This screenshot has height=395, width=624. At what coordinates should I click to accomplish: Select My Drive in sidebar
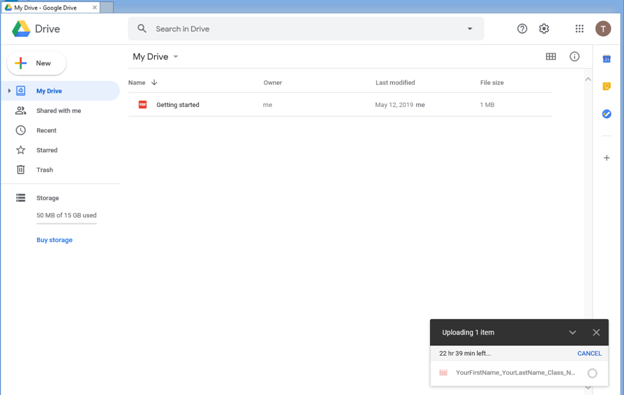pyautogui.click(x=60, y=91)
